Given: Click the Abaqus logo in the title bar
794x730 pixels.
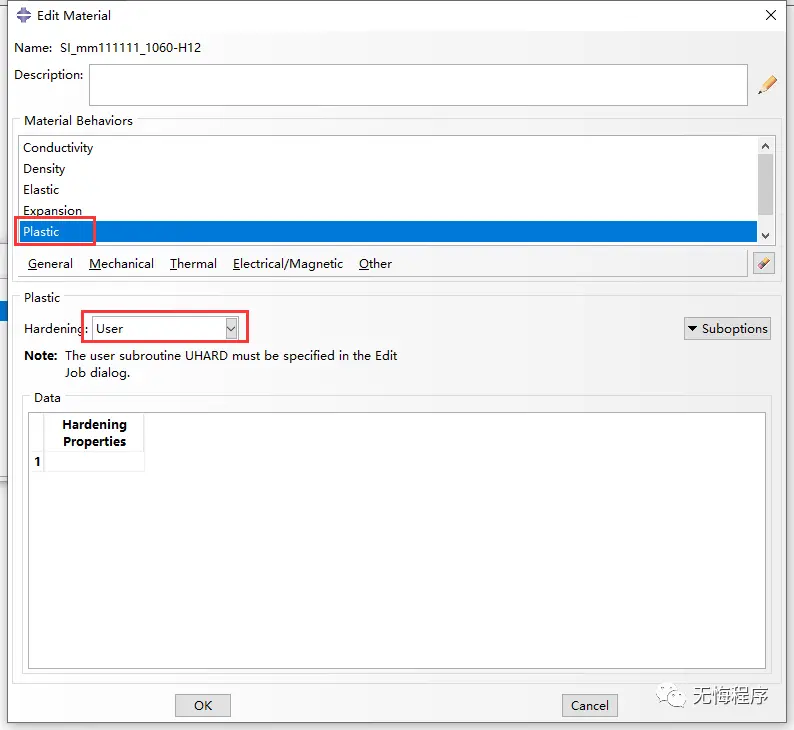Looking at the screenshot, I should (23, 15).
